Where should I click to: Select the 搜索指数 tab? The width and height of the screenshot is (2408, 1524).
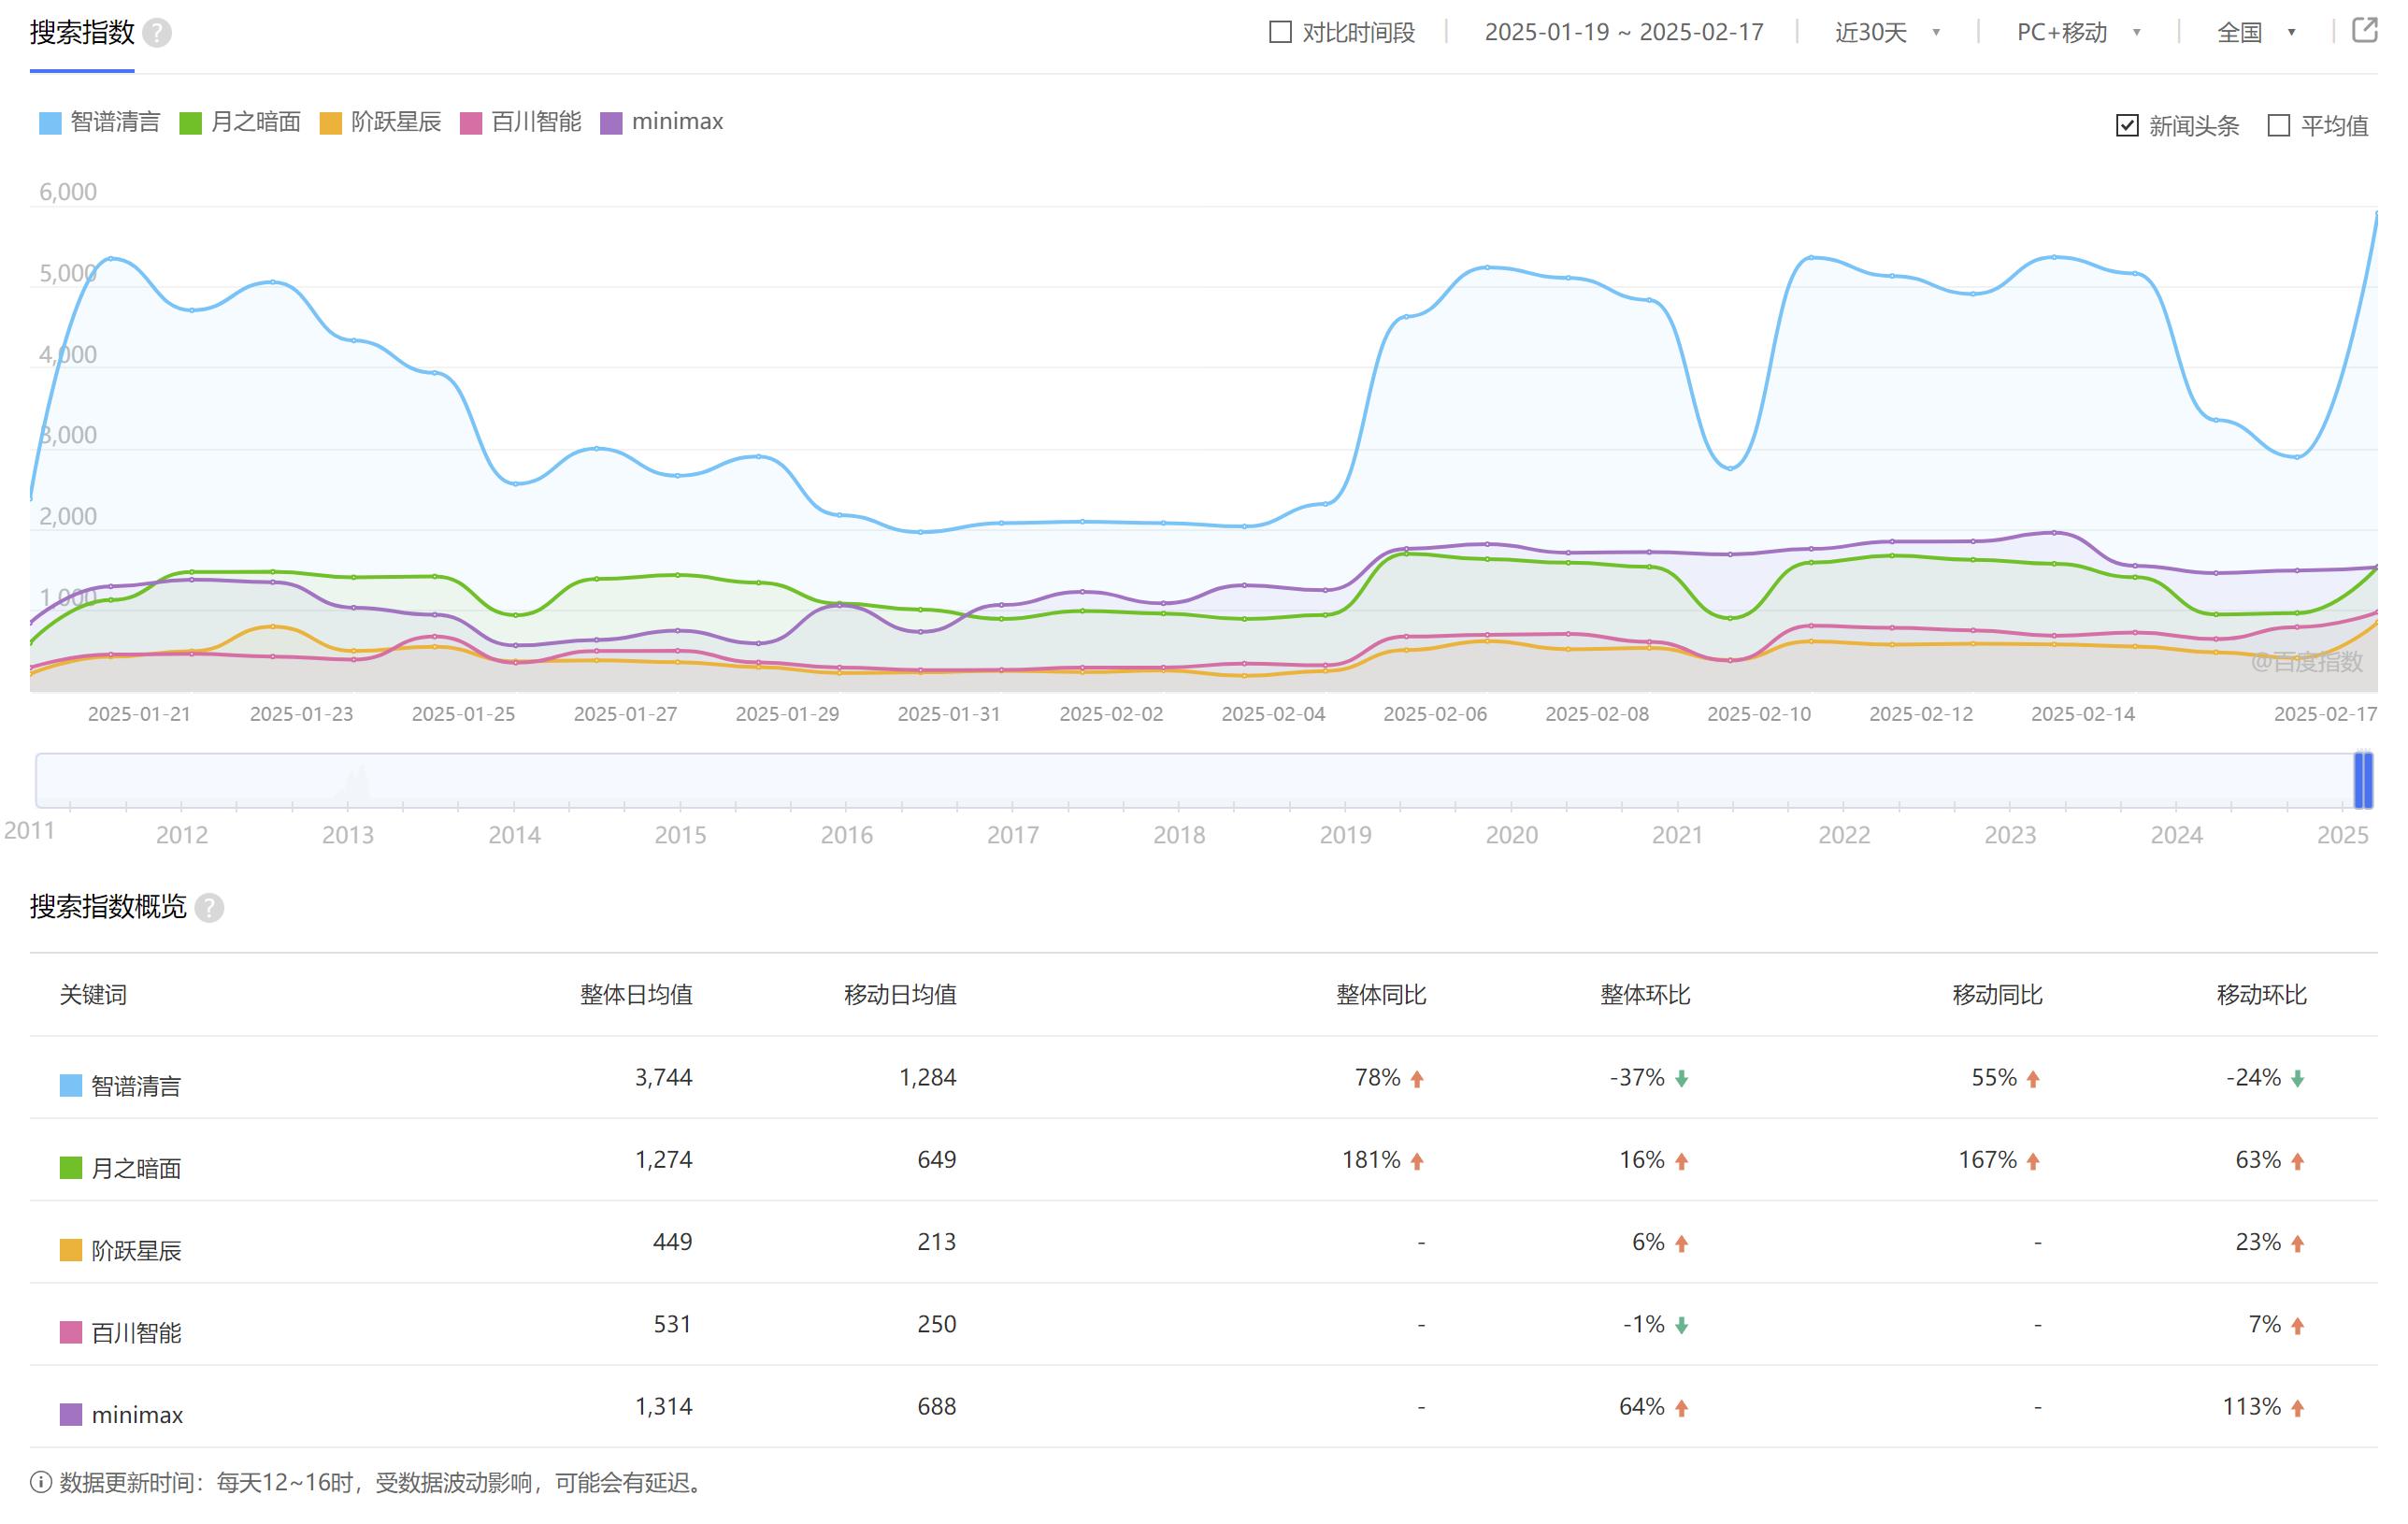coord(82,33)
